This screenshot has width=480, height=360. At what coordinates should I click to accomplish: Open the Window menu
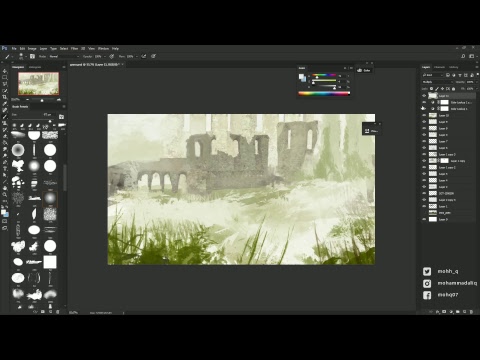(x=103, y=49)
